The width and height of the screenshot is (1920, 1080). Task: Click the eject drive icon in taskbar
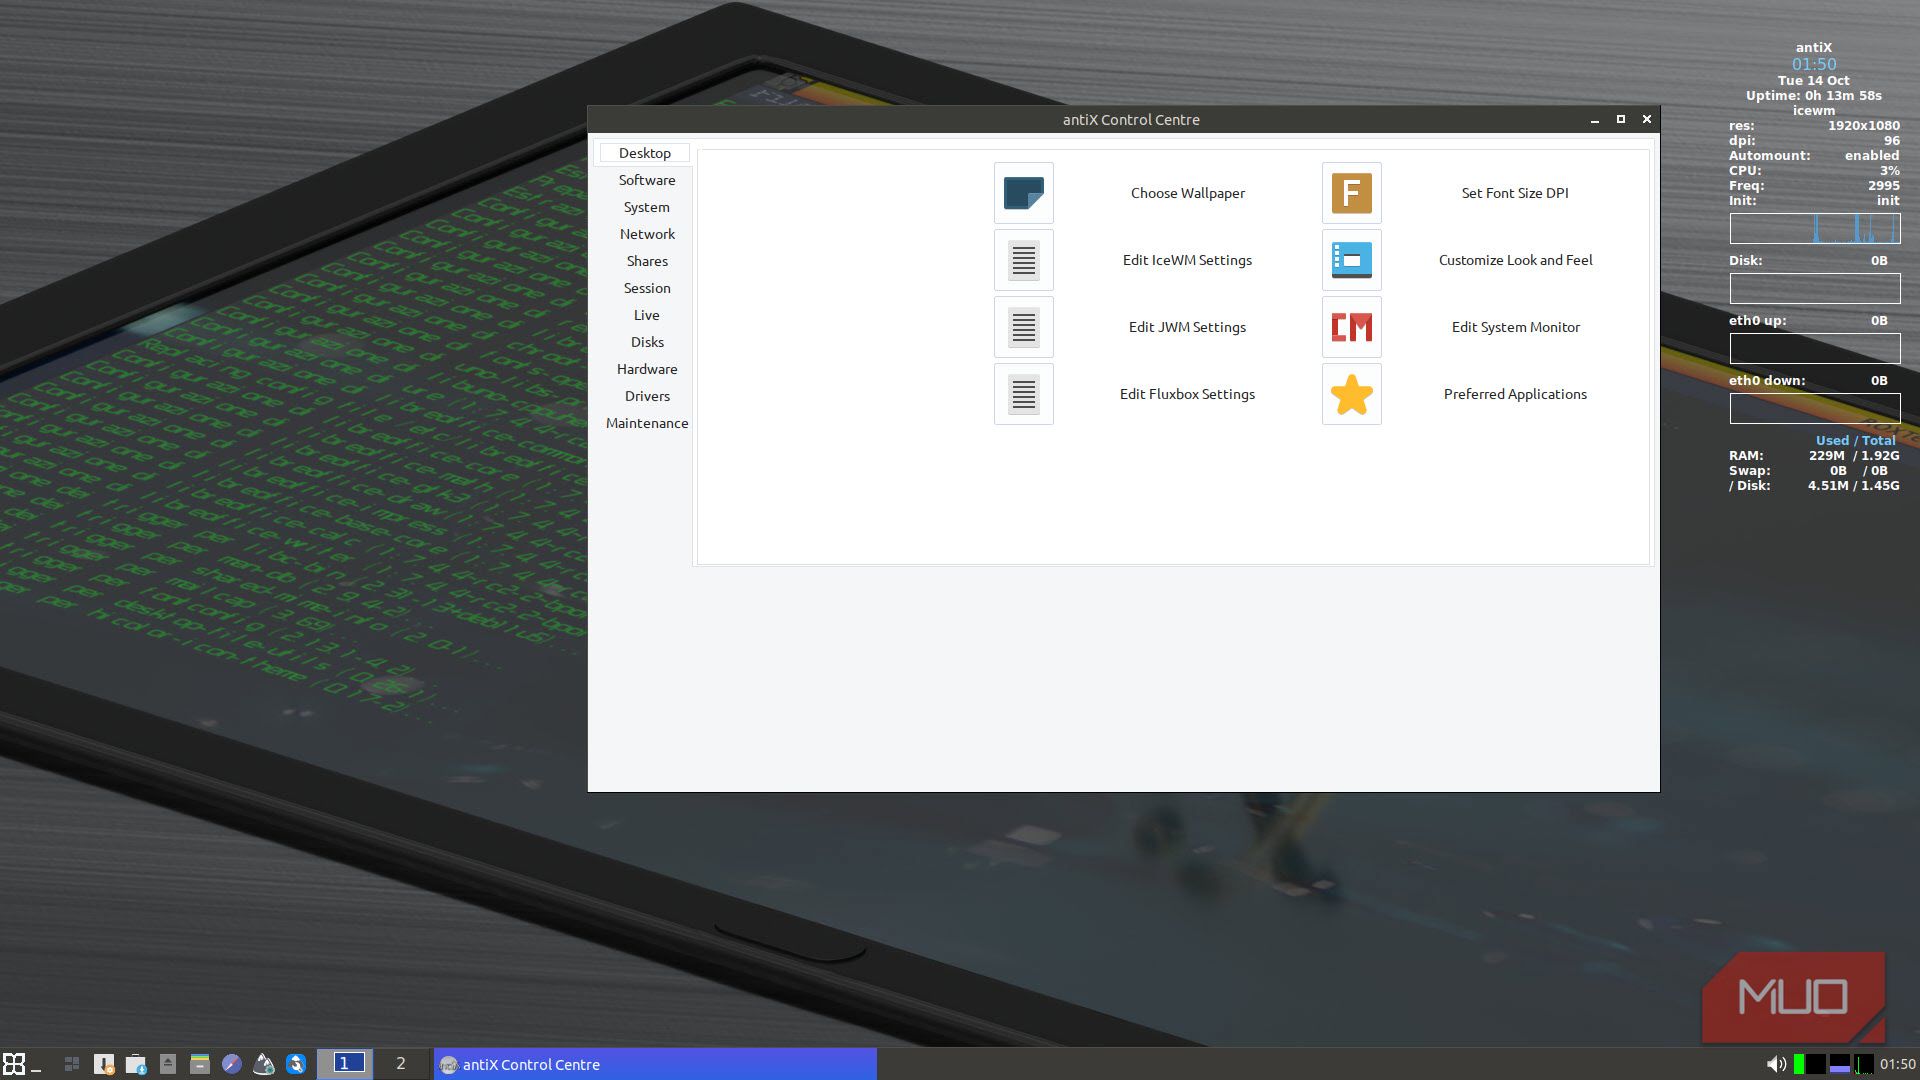click(x=168, y=1064)
